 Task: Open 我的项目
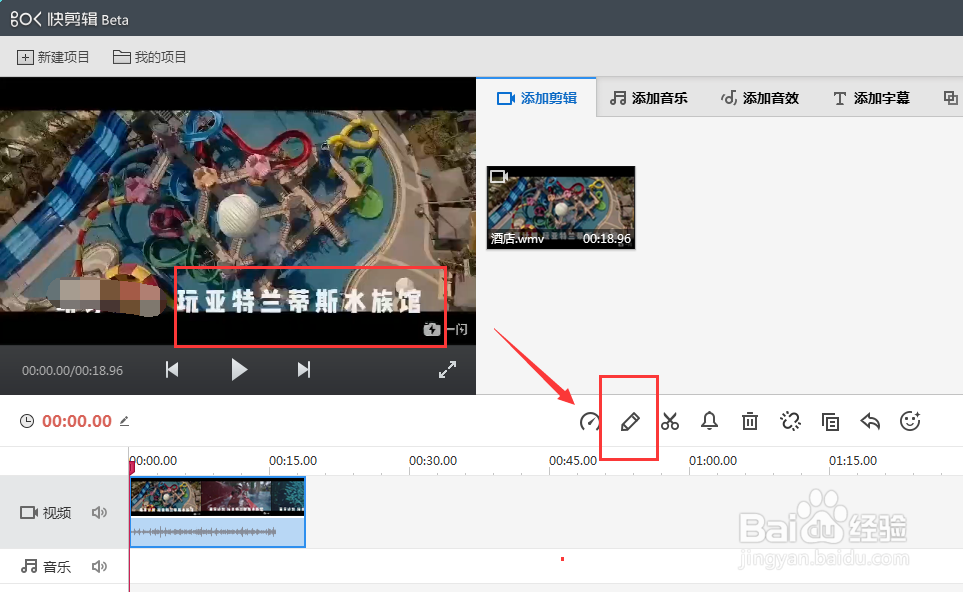148,57
